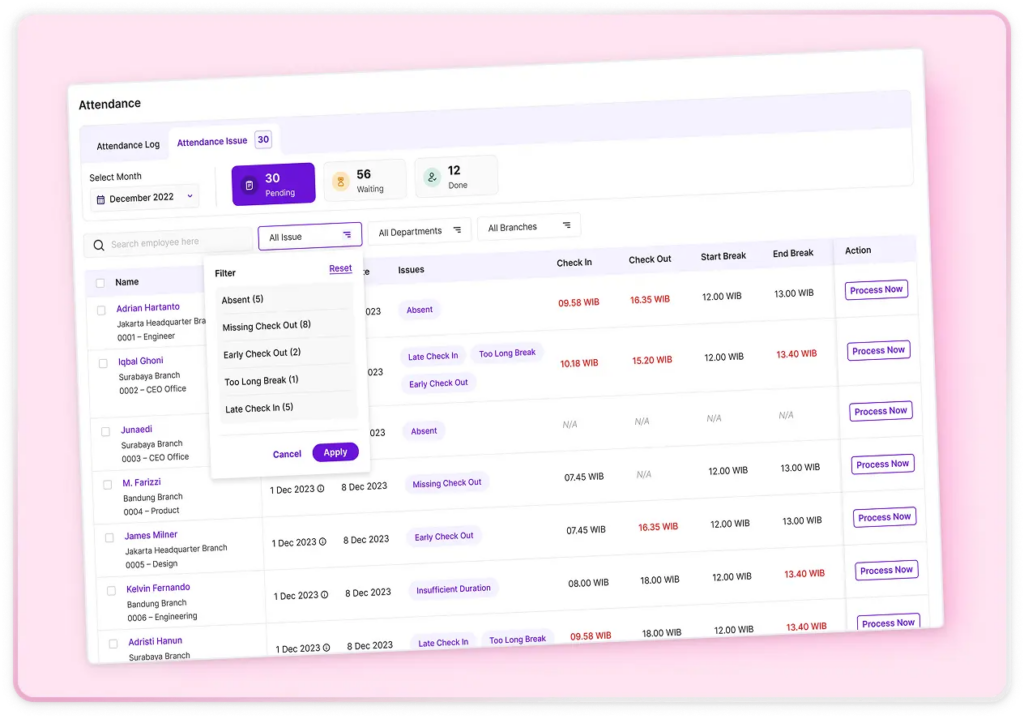Tick the select-all checkbox in Name header
This screenshot has width=1024, height=719.
point(99,283)
